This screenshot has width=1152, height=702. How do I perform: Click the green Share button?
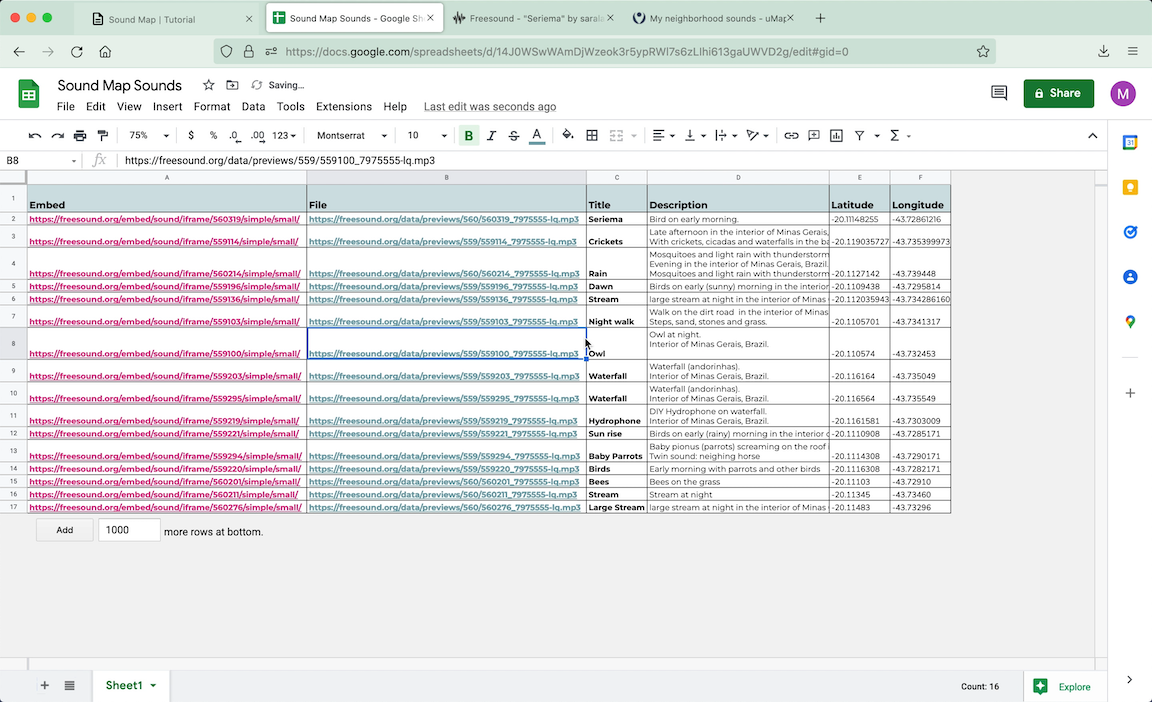(x=1058, y=93)
